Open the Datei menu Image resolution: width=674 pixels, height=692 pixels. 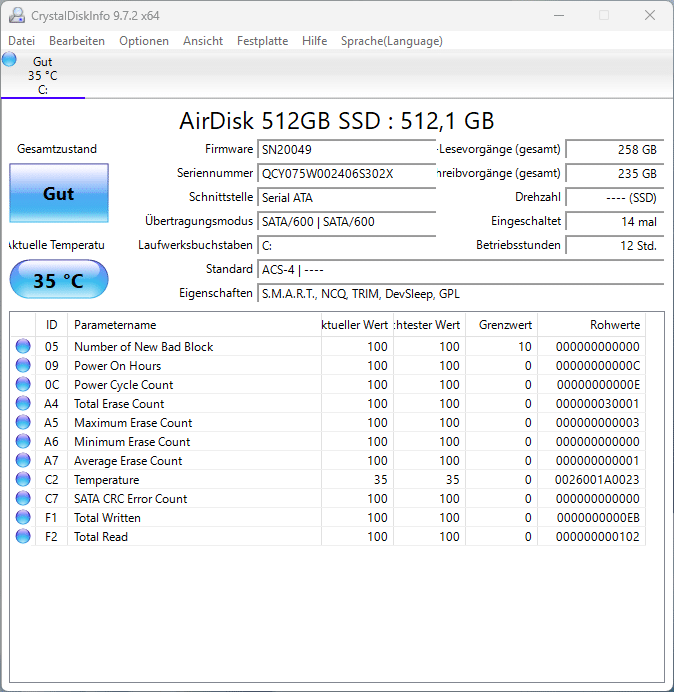point(21,41)
